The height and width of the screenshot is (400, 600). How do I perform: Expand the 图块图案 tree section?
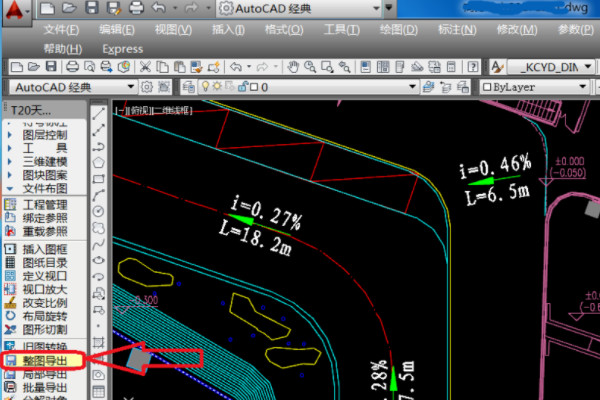46,174
